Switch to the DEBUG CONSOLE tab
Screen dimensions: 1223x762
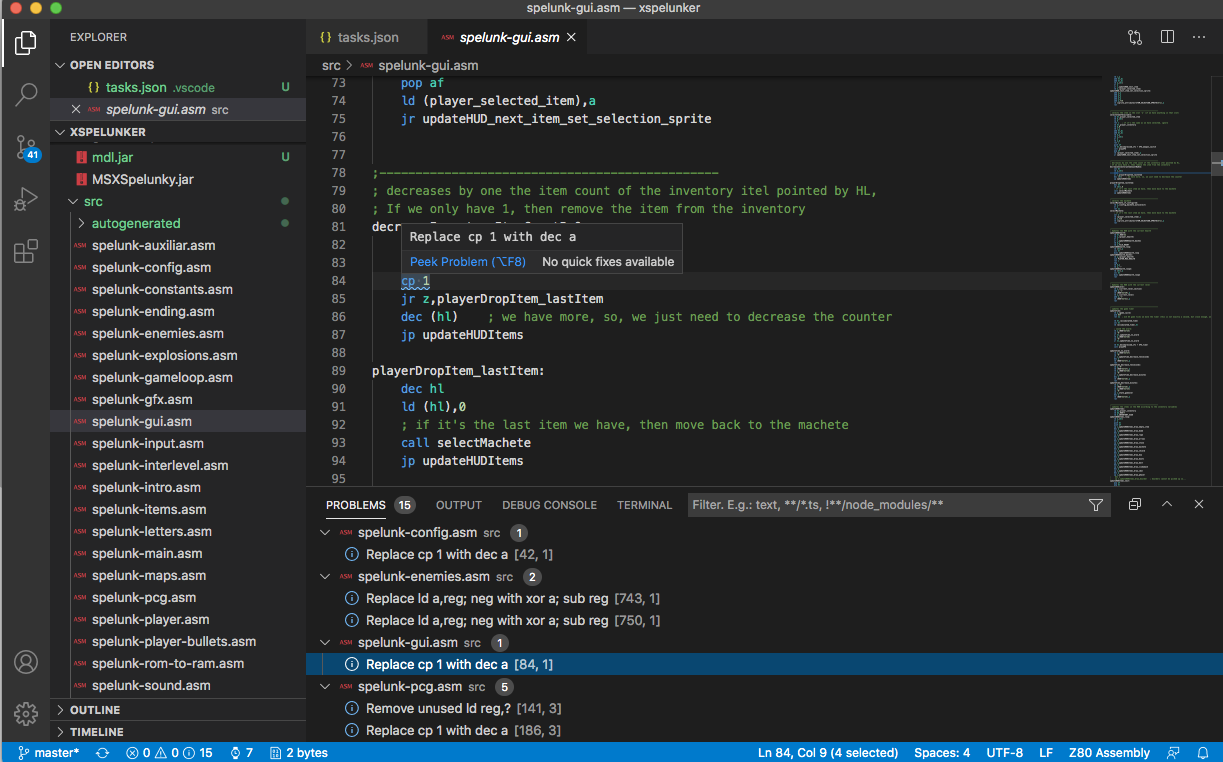pyautogui.click(x=549, y=505)
